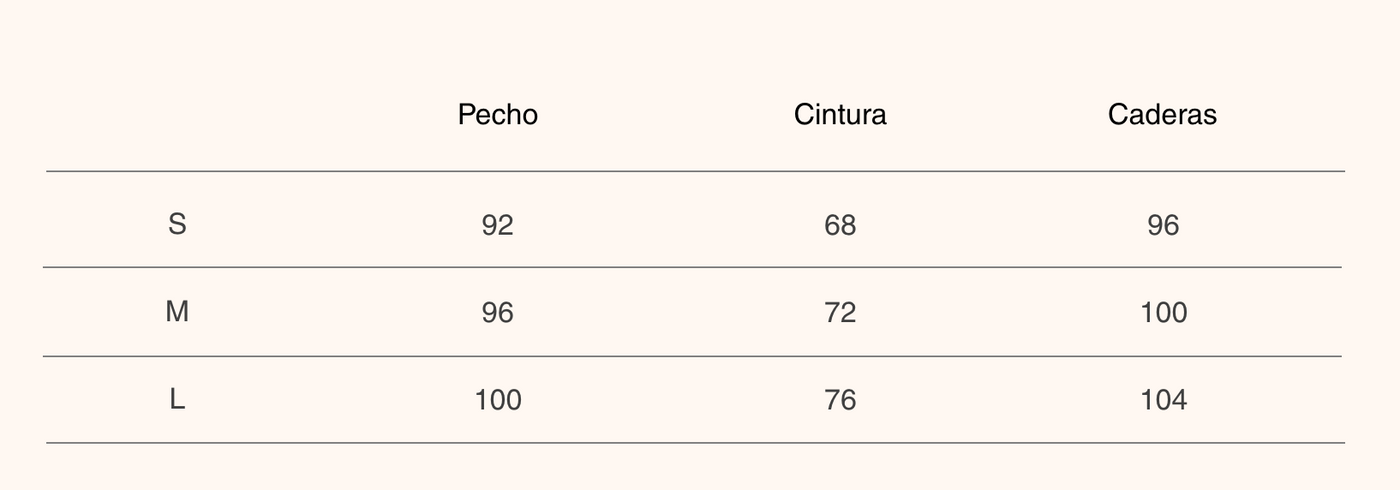Click the divider line between rows S and M
This screenshot has width=1400, height=490.
pyautogui.click(x=692, y=267)
